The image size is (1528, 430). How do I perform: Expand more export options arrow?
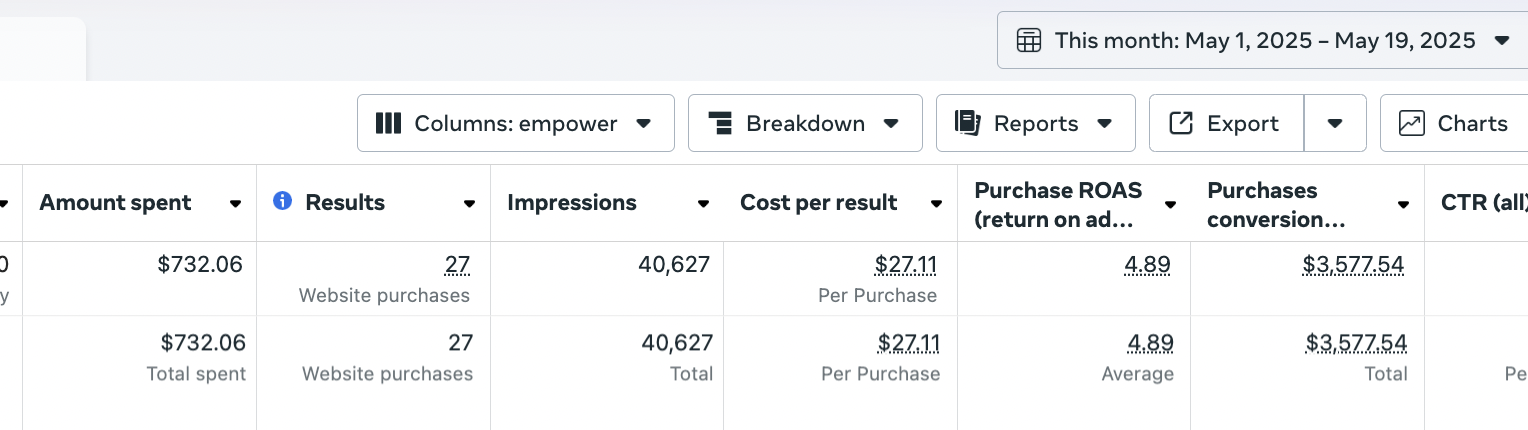click(1335, 124)
